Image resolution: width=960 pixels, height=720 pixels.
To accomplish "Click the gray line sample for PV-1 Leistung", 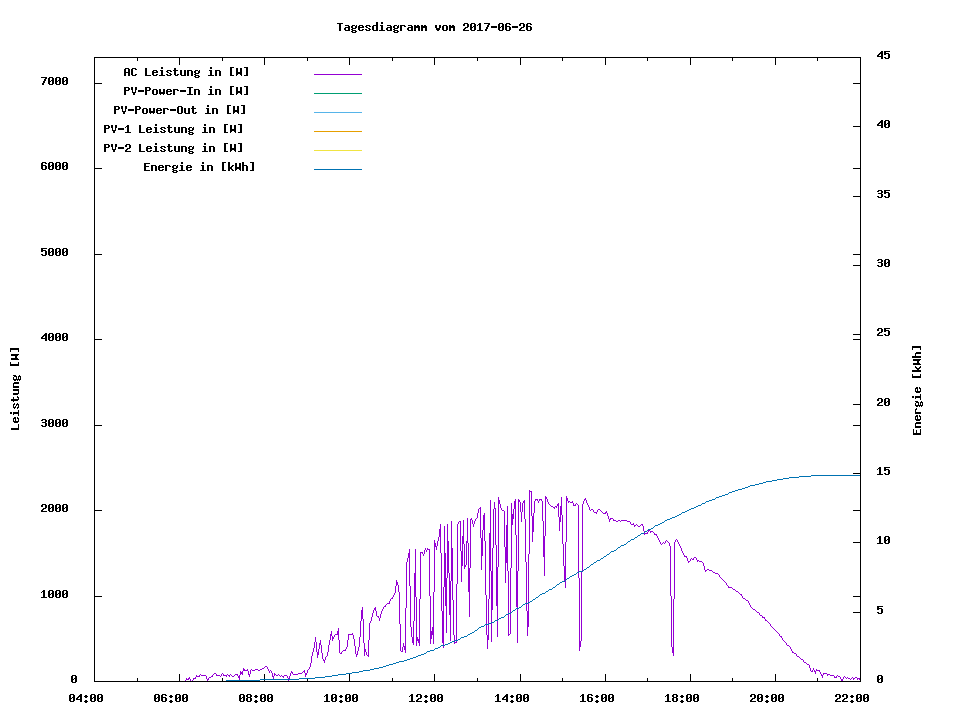I will point(337,131).
